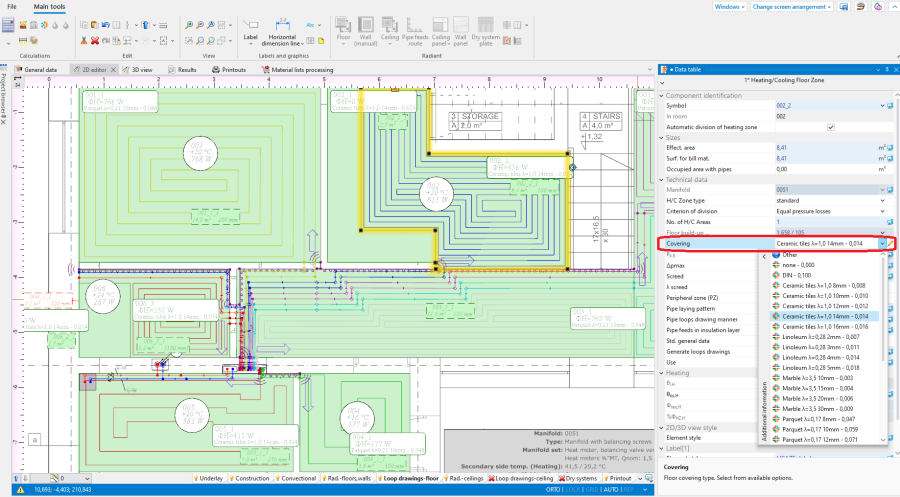
Task: Click the icon right of Symbol field
Action: pyautogui.click(x=890, y=106)
